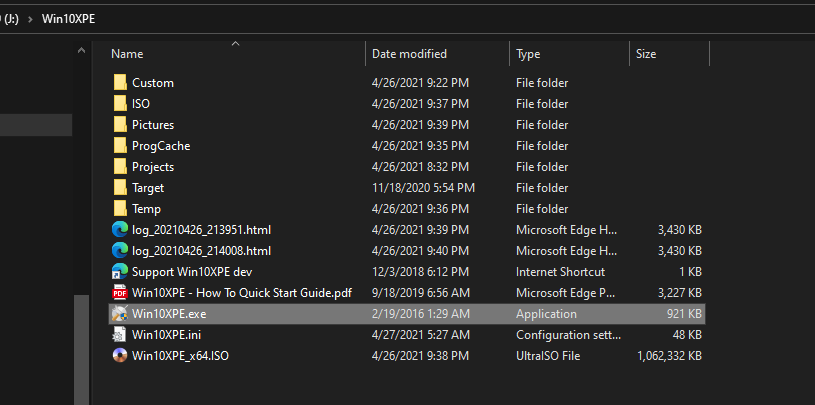Click the Temp folder icon
Viewport: 815px width, 405px height.
120,209
